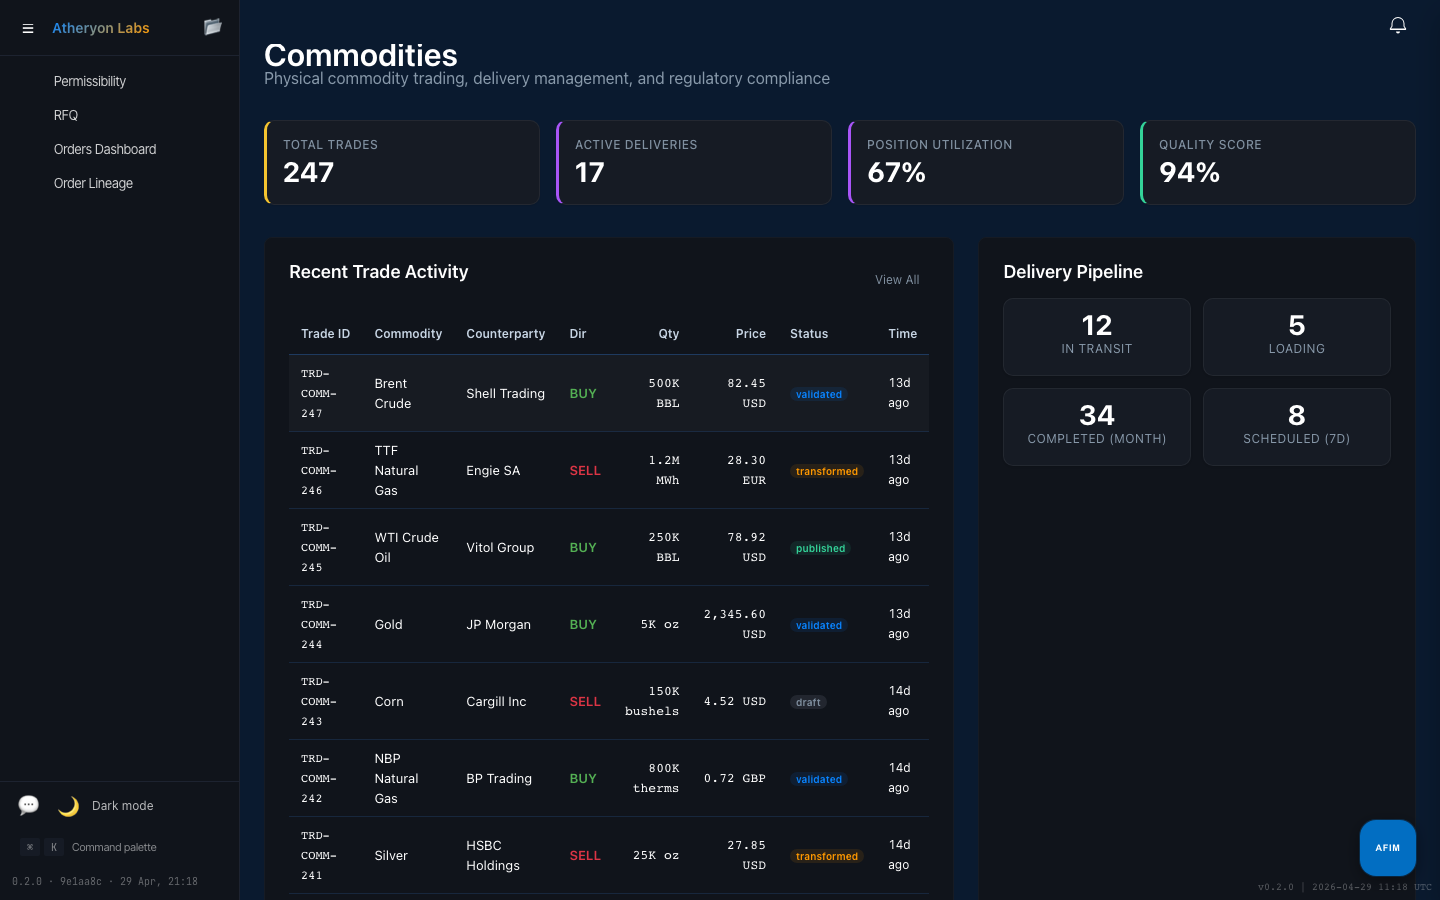Go to the Atheryon Labs home link

pyautogui.click(x=101, y=28)
